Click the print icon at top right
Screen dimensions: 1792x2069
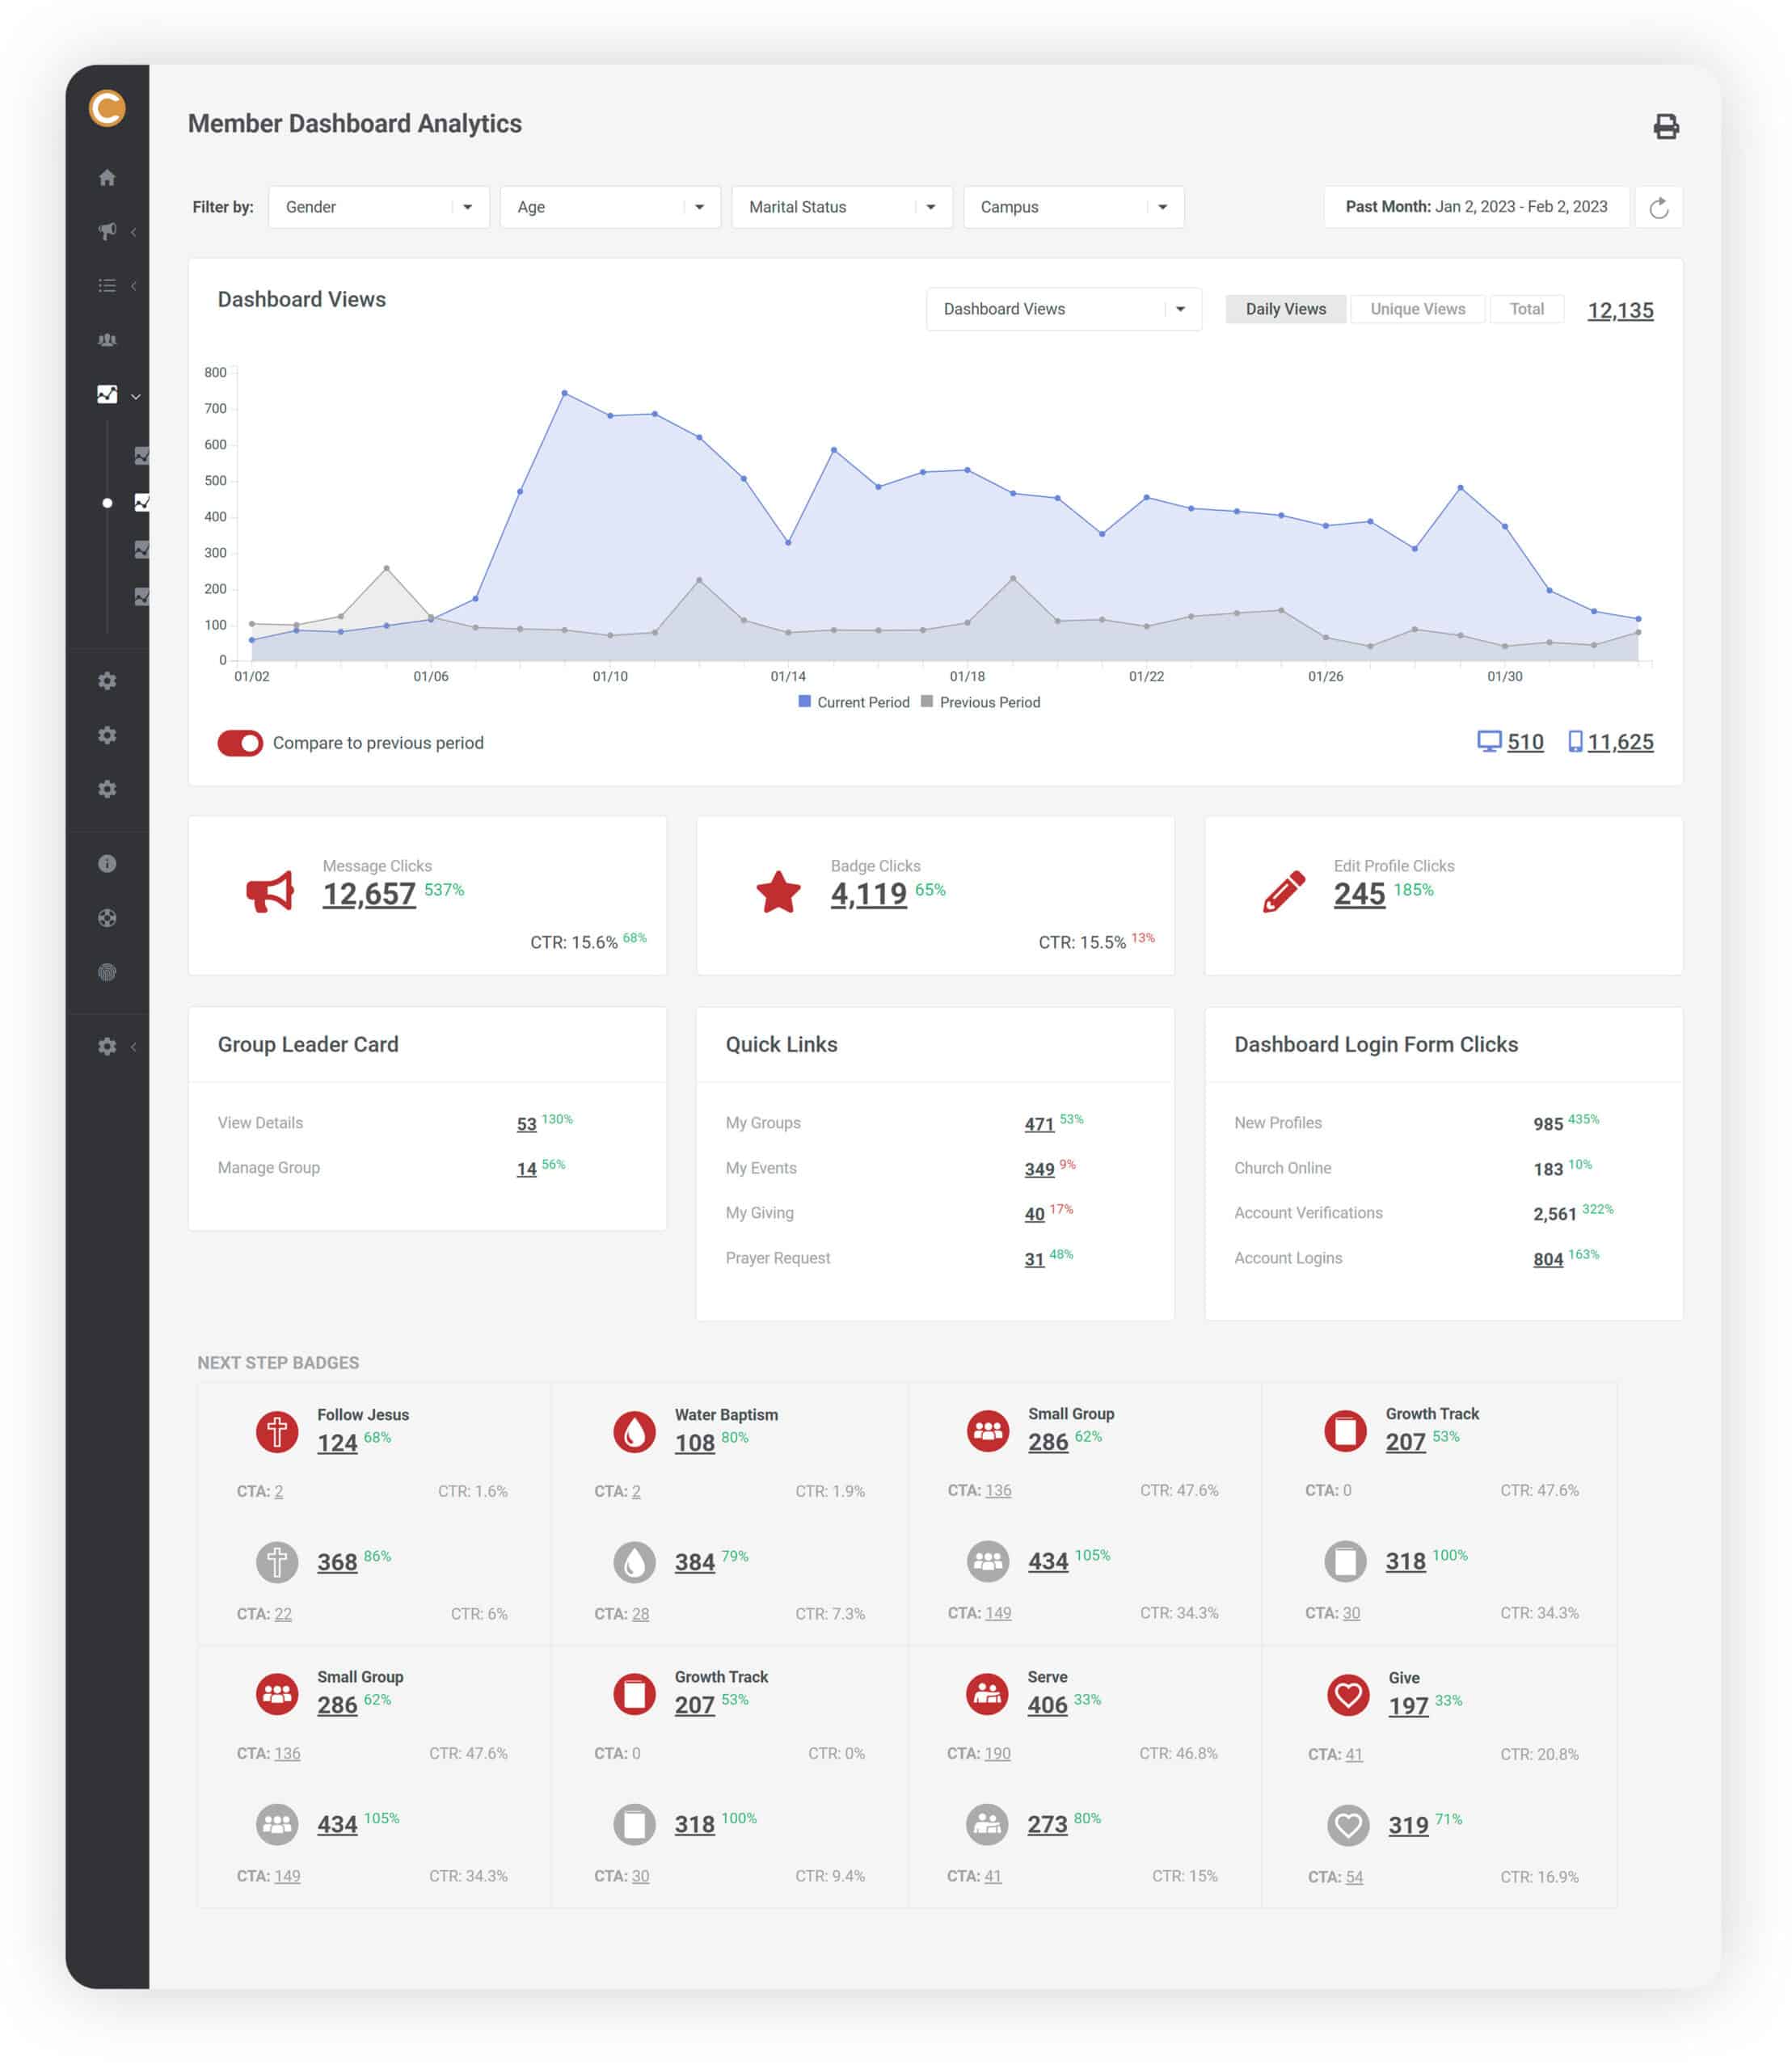click(1665, 126)
